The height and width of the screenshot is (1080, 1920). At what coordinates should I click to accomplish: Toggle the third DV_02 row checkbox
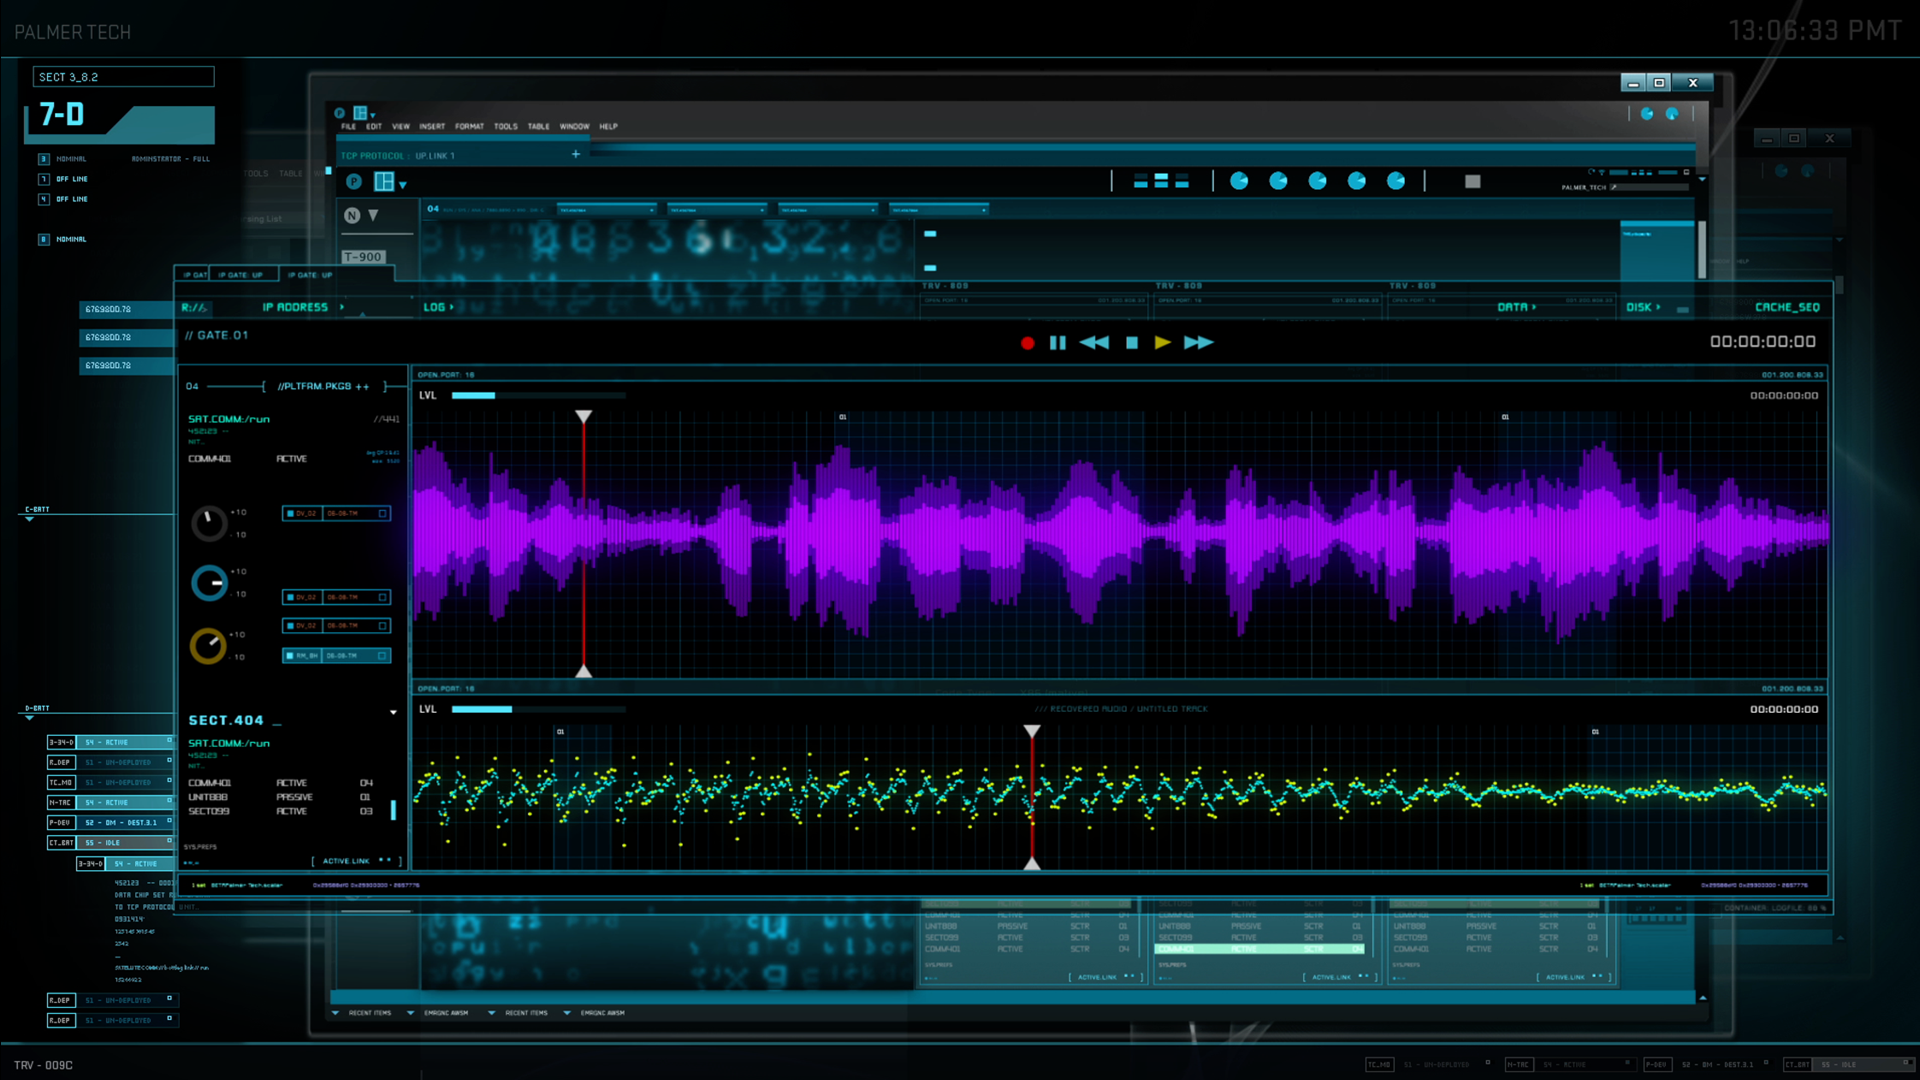pyautogui.click(x=382, y=626)
